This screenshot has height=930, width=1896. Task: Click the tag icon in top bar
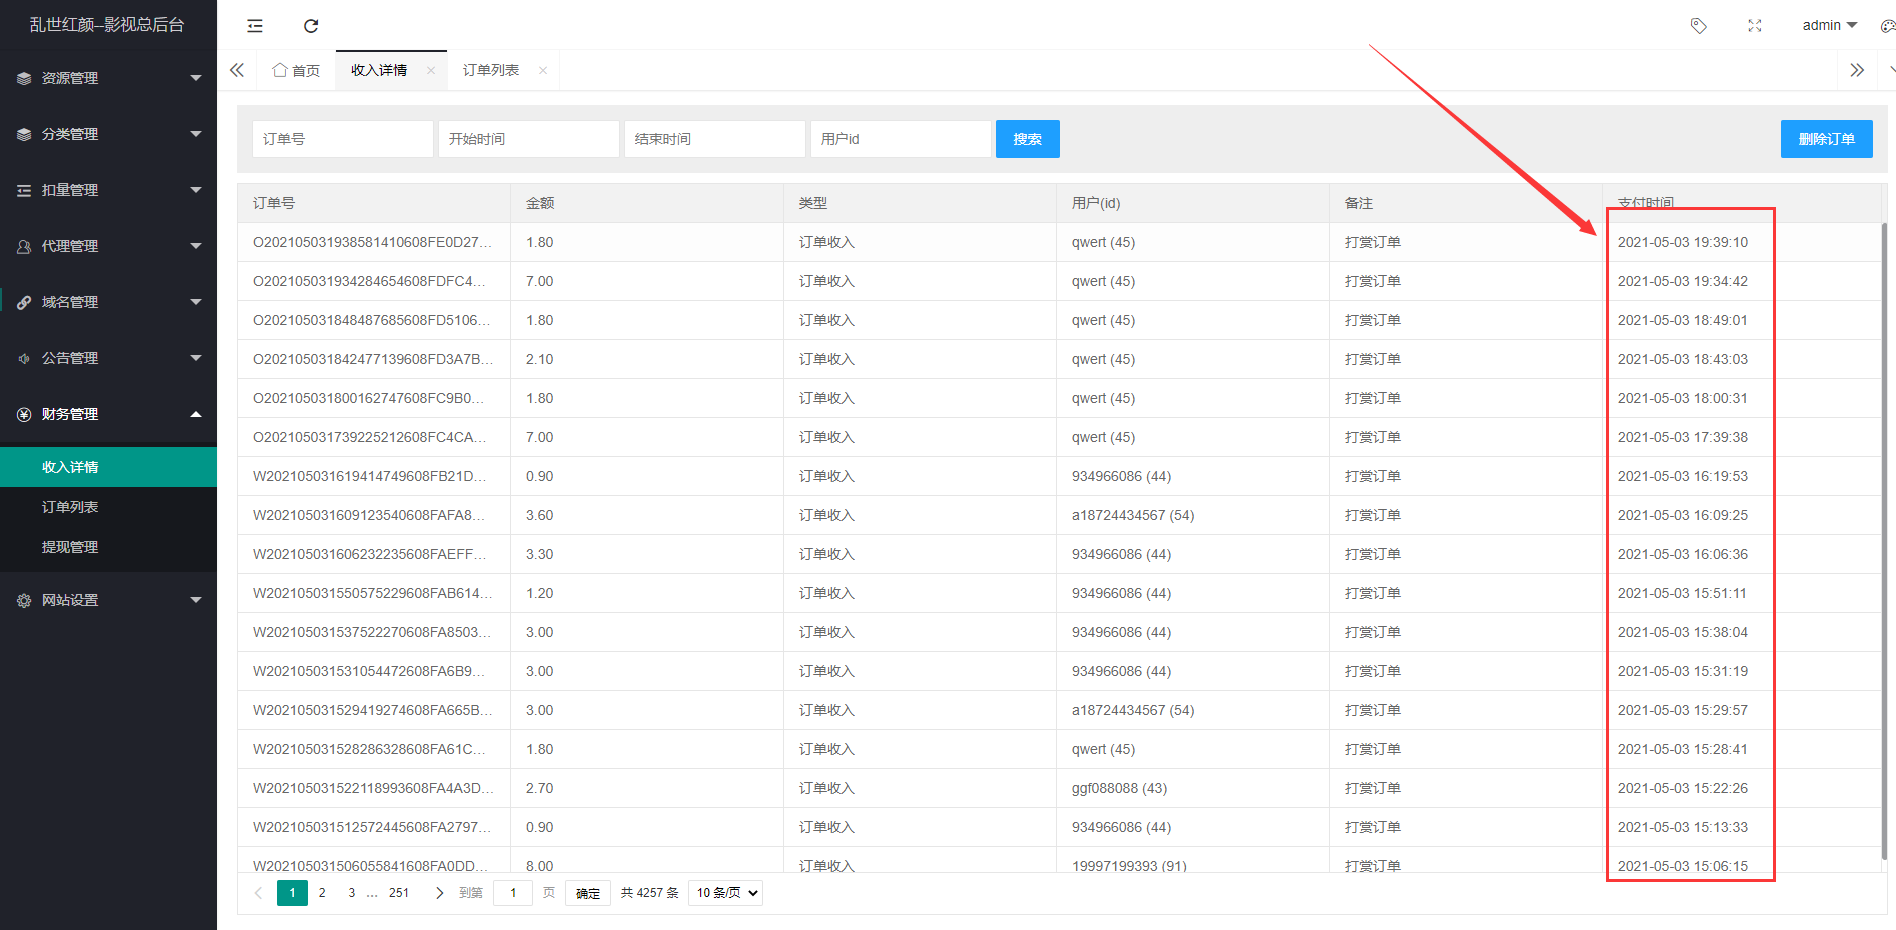pyautogui.click(x=1698, y=26)
